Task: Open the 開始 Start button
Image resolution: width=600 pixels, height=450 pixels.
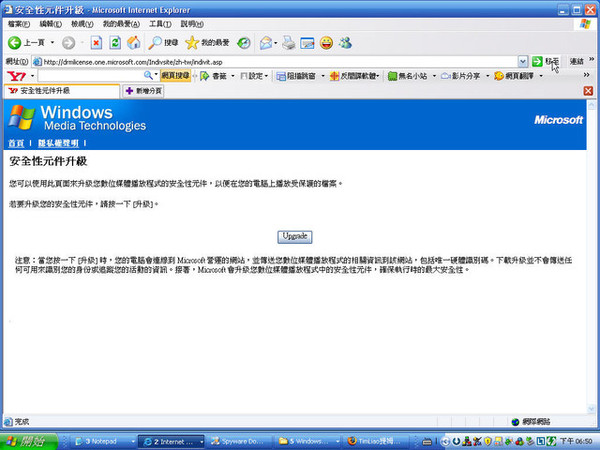Action: (x=28, y=442)
